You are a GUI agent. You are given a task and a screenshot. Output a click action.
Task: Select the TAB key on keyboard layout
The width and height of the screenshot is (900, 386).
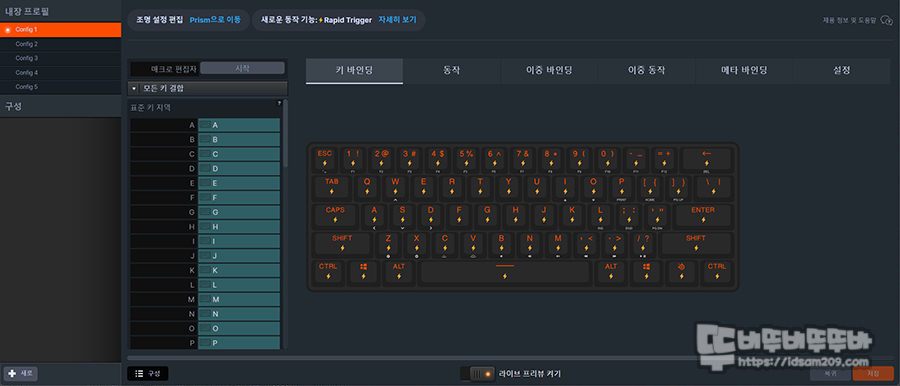coord(332,187)
